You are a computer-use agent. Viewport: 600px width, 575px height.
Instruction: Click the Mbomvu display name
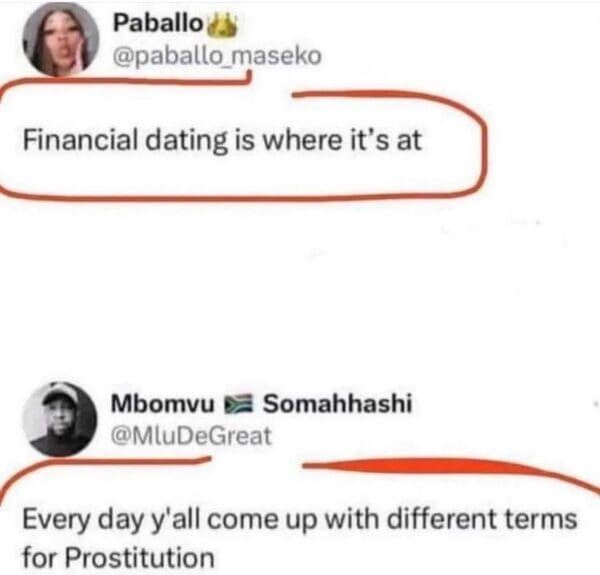point(162,404)
